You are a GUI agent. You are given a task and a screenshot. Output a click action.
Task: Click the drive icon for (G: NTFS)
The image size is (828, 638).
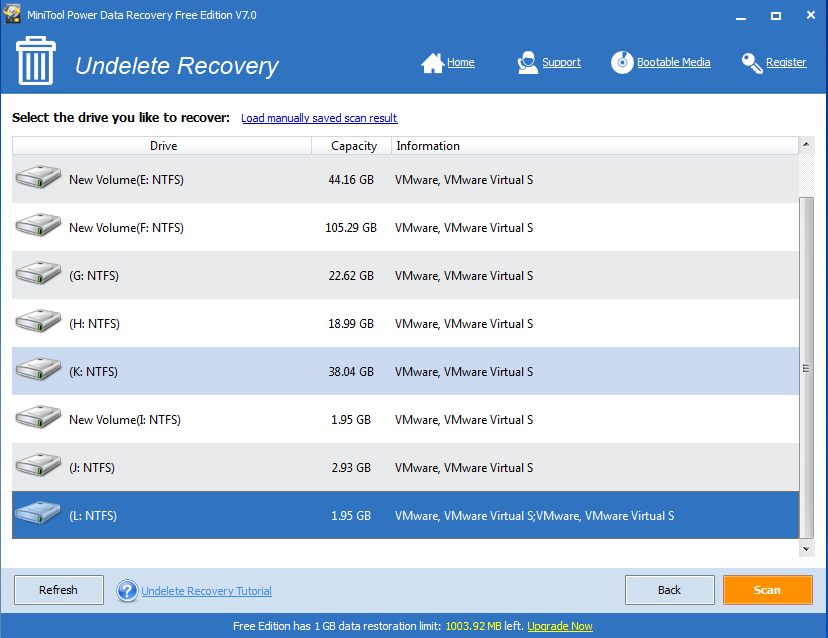(x=38, y=273)
